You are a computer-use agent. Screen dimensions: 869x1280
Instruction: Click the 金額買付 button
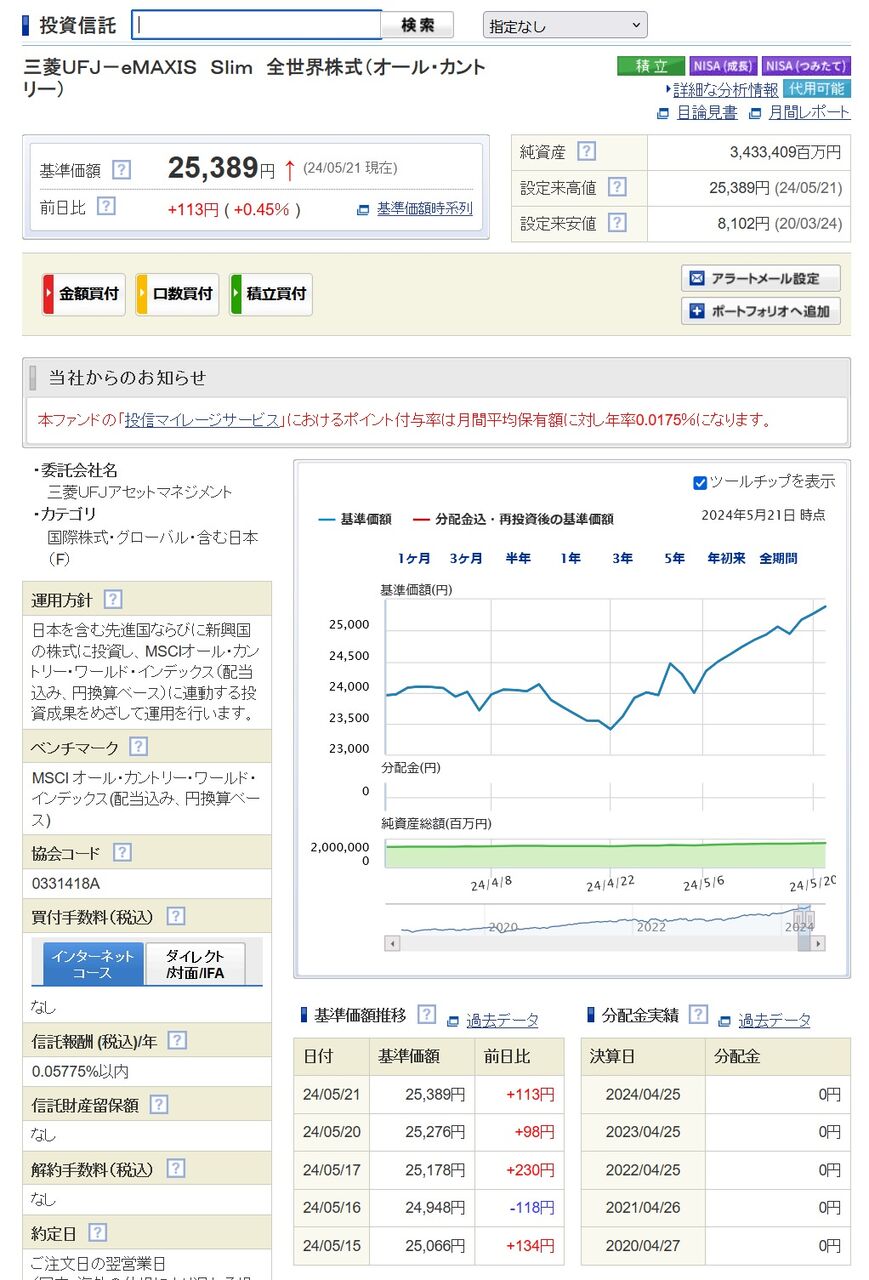(x=83, y=294)
